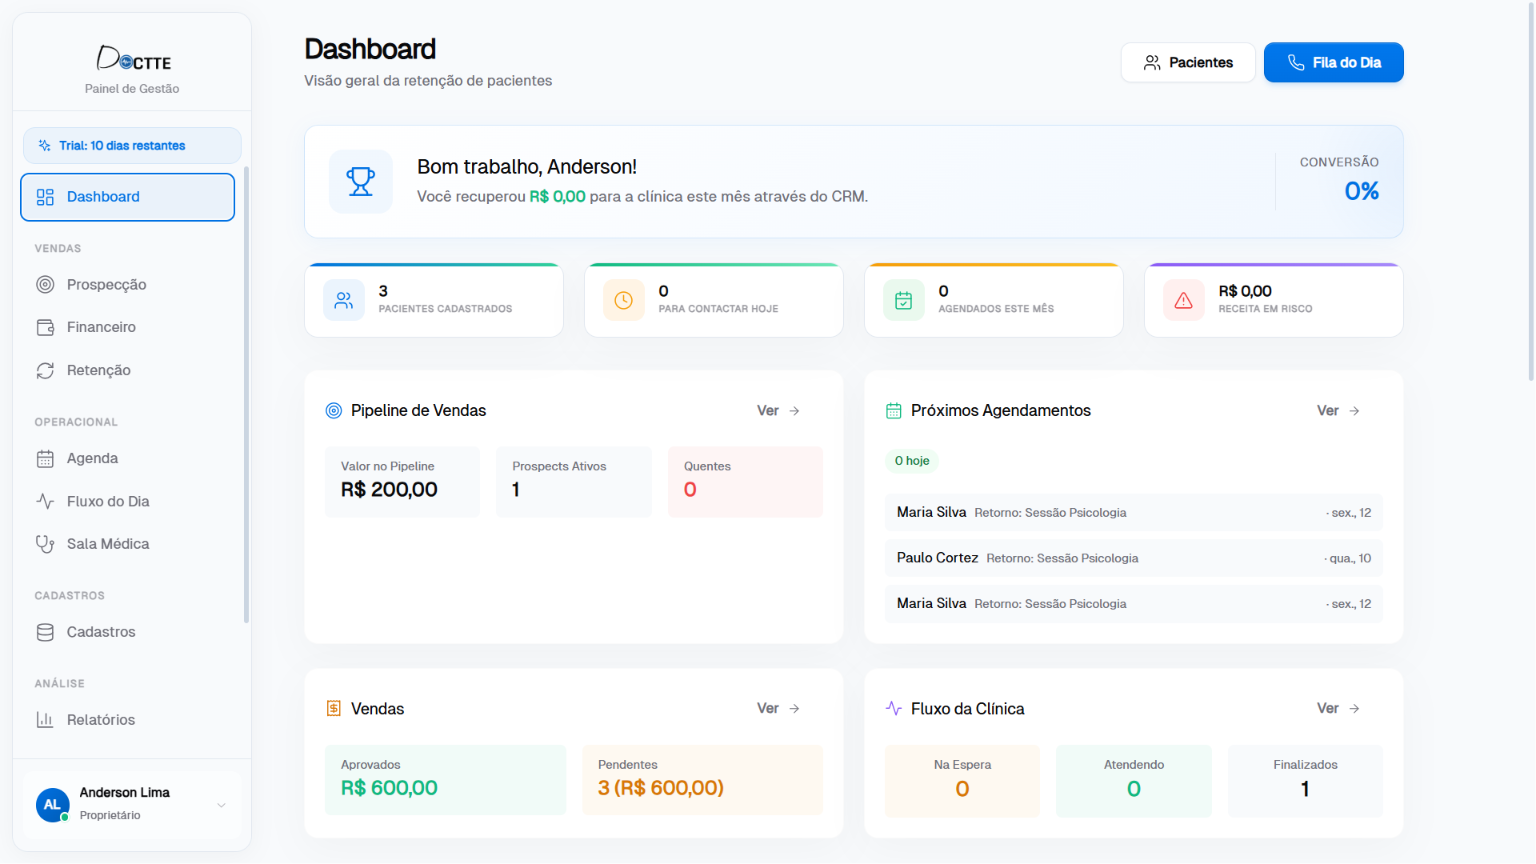Click the trophy icon in the welcome banner
Viewport: 1536px width, 864px height.
pyautogui.click(x=361, y=181)
